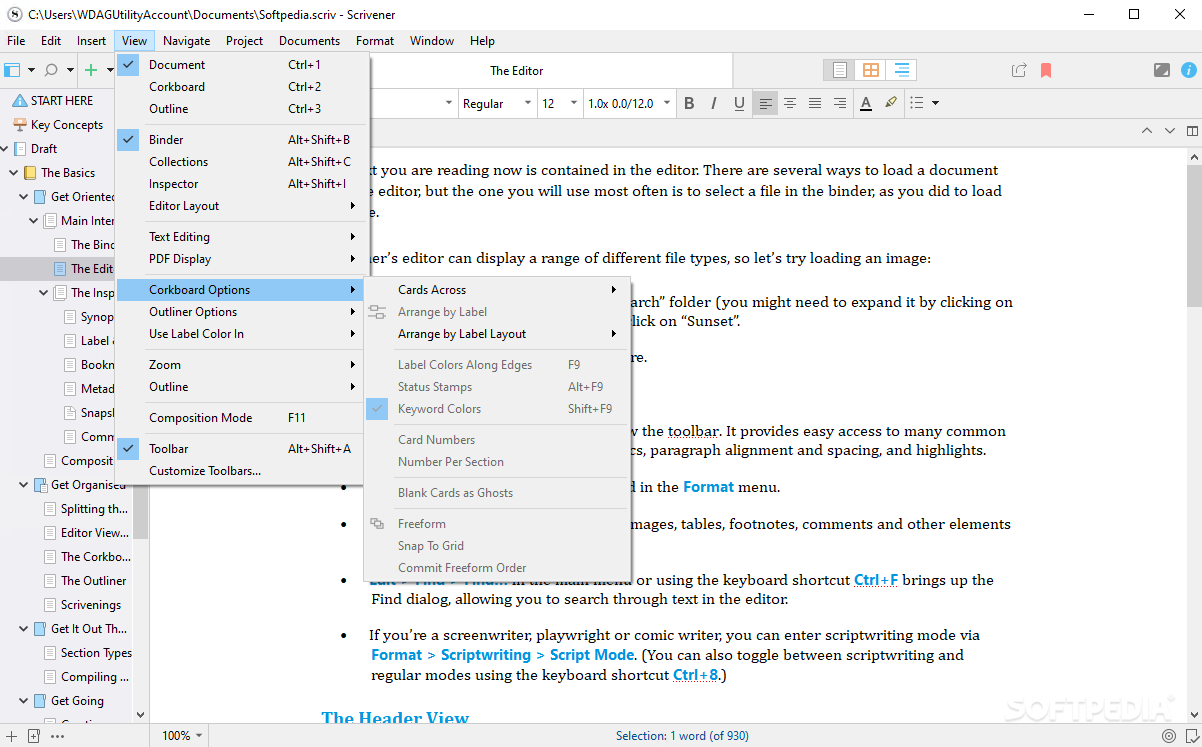This screenshot has width=1202, height=747.
Task: Open composition mode dark icon in toolbar
Action: (x=1162, y=70)
